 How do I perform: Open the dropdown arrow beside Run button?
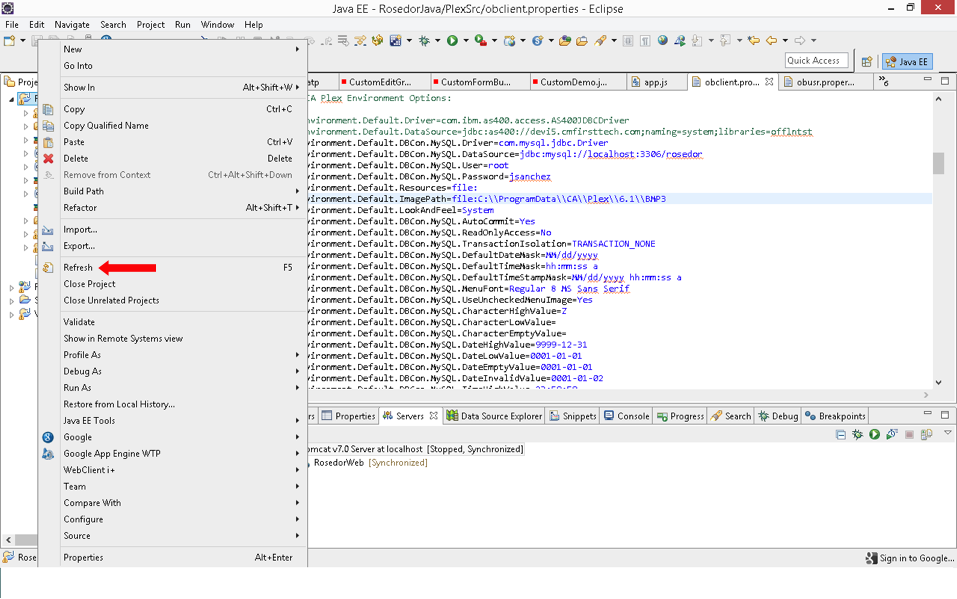point(464,41)
